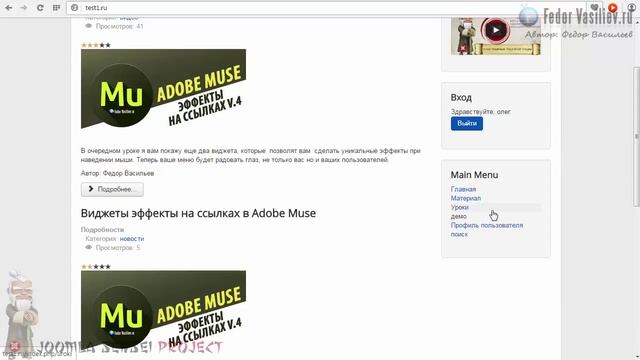Go back with the browser back arrow
640x360 pixels.
click(9, 8)
